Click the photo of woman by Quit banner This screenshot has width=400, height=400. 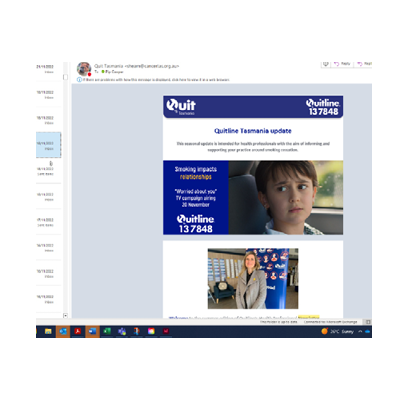253,279
